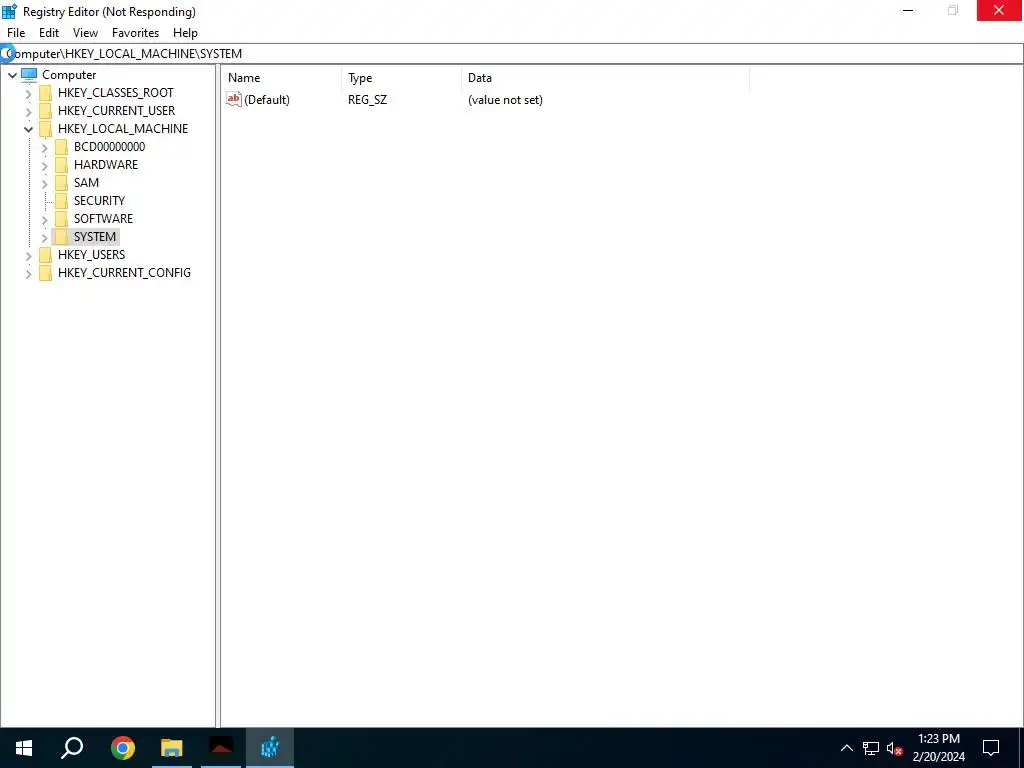Image resolution: width=1024 pixels, height=768 pixels.
Task: Select the SOFTWARE key label
Action: [103, 219]
